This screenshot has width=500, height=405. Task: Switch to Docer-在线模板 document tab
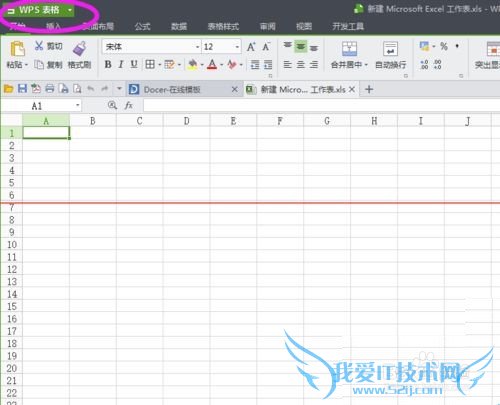[x=172, y=89]
